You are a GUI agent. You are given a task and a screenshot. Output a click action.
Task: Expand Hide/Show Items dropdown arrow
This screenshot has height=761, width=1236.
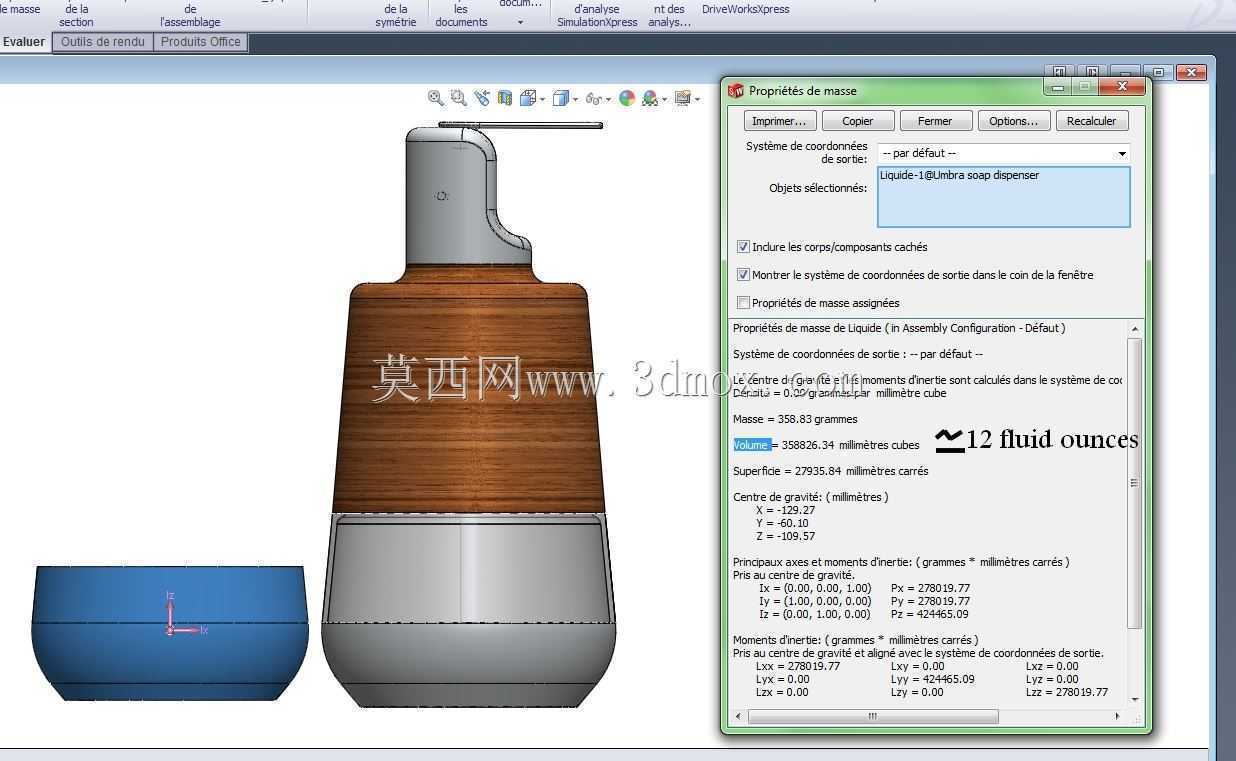tap(609, 99)
